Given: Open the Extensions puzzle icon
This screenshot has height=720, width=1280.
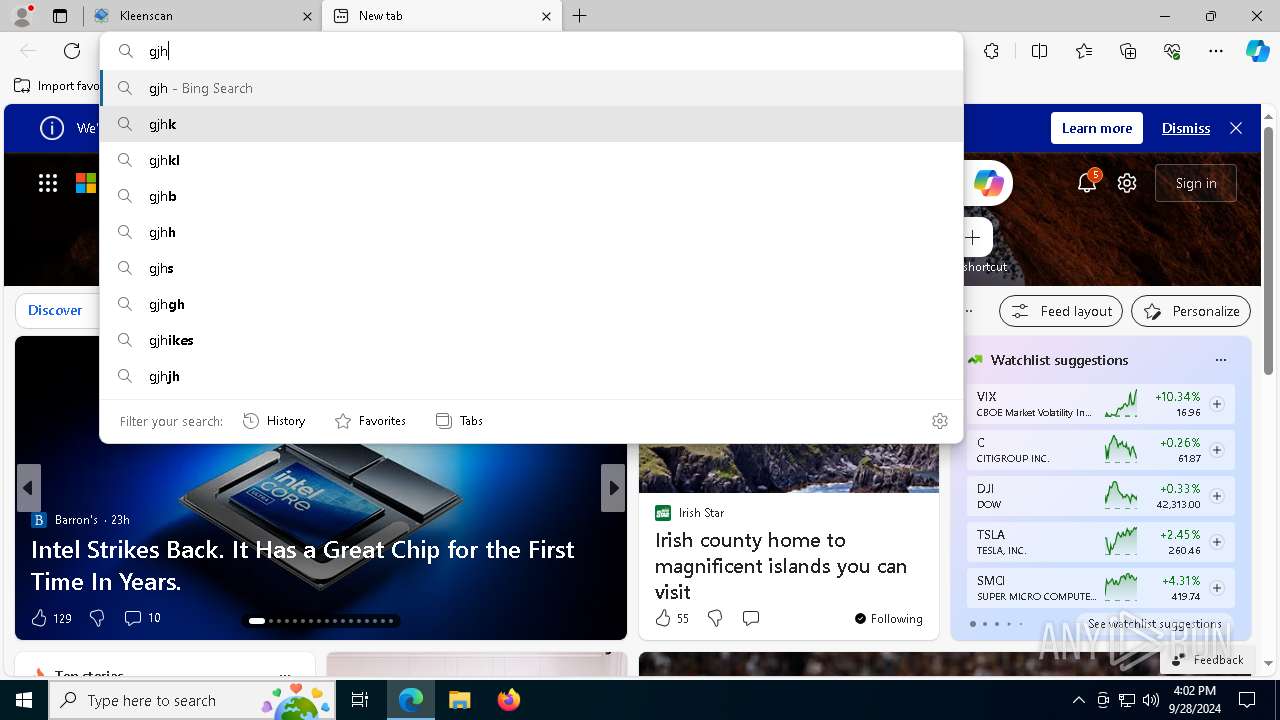Looking at the screenshot, I should point(991,51).
